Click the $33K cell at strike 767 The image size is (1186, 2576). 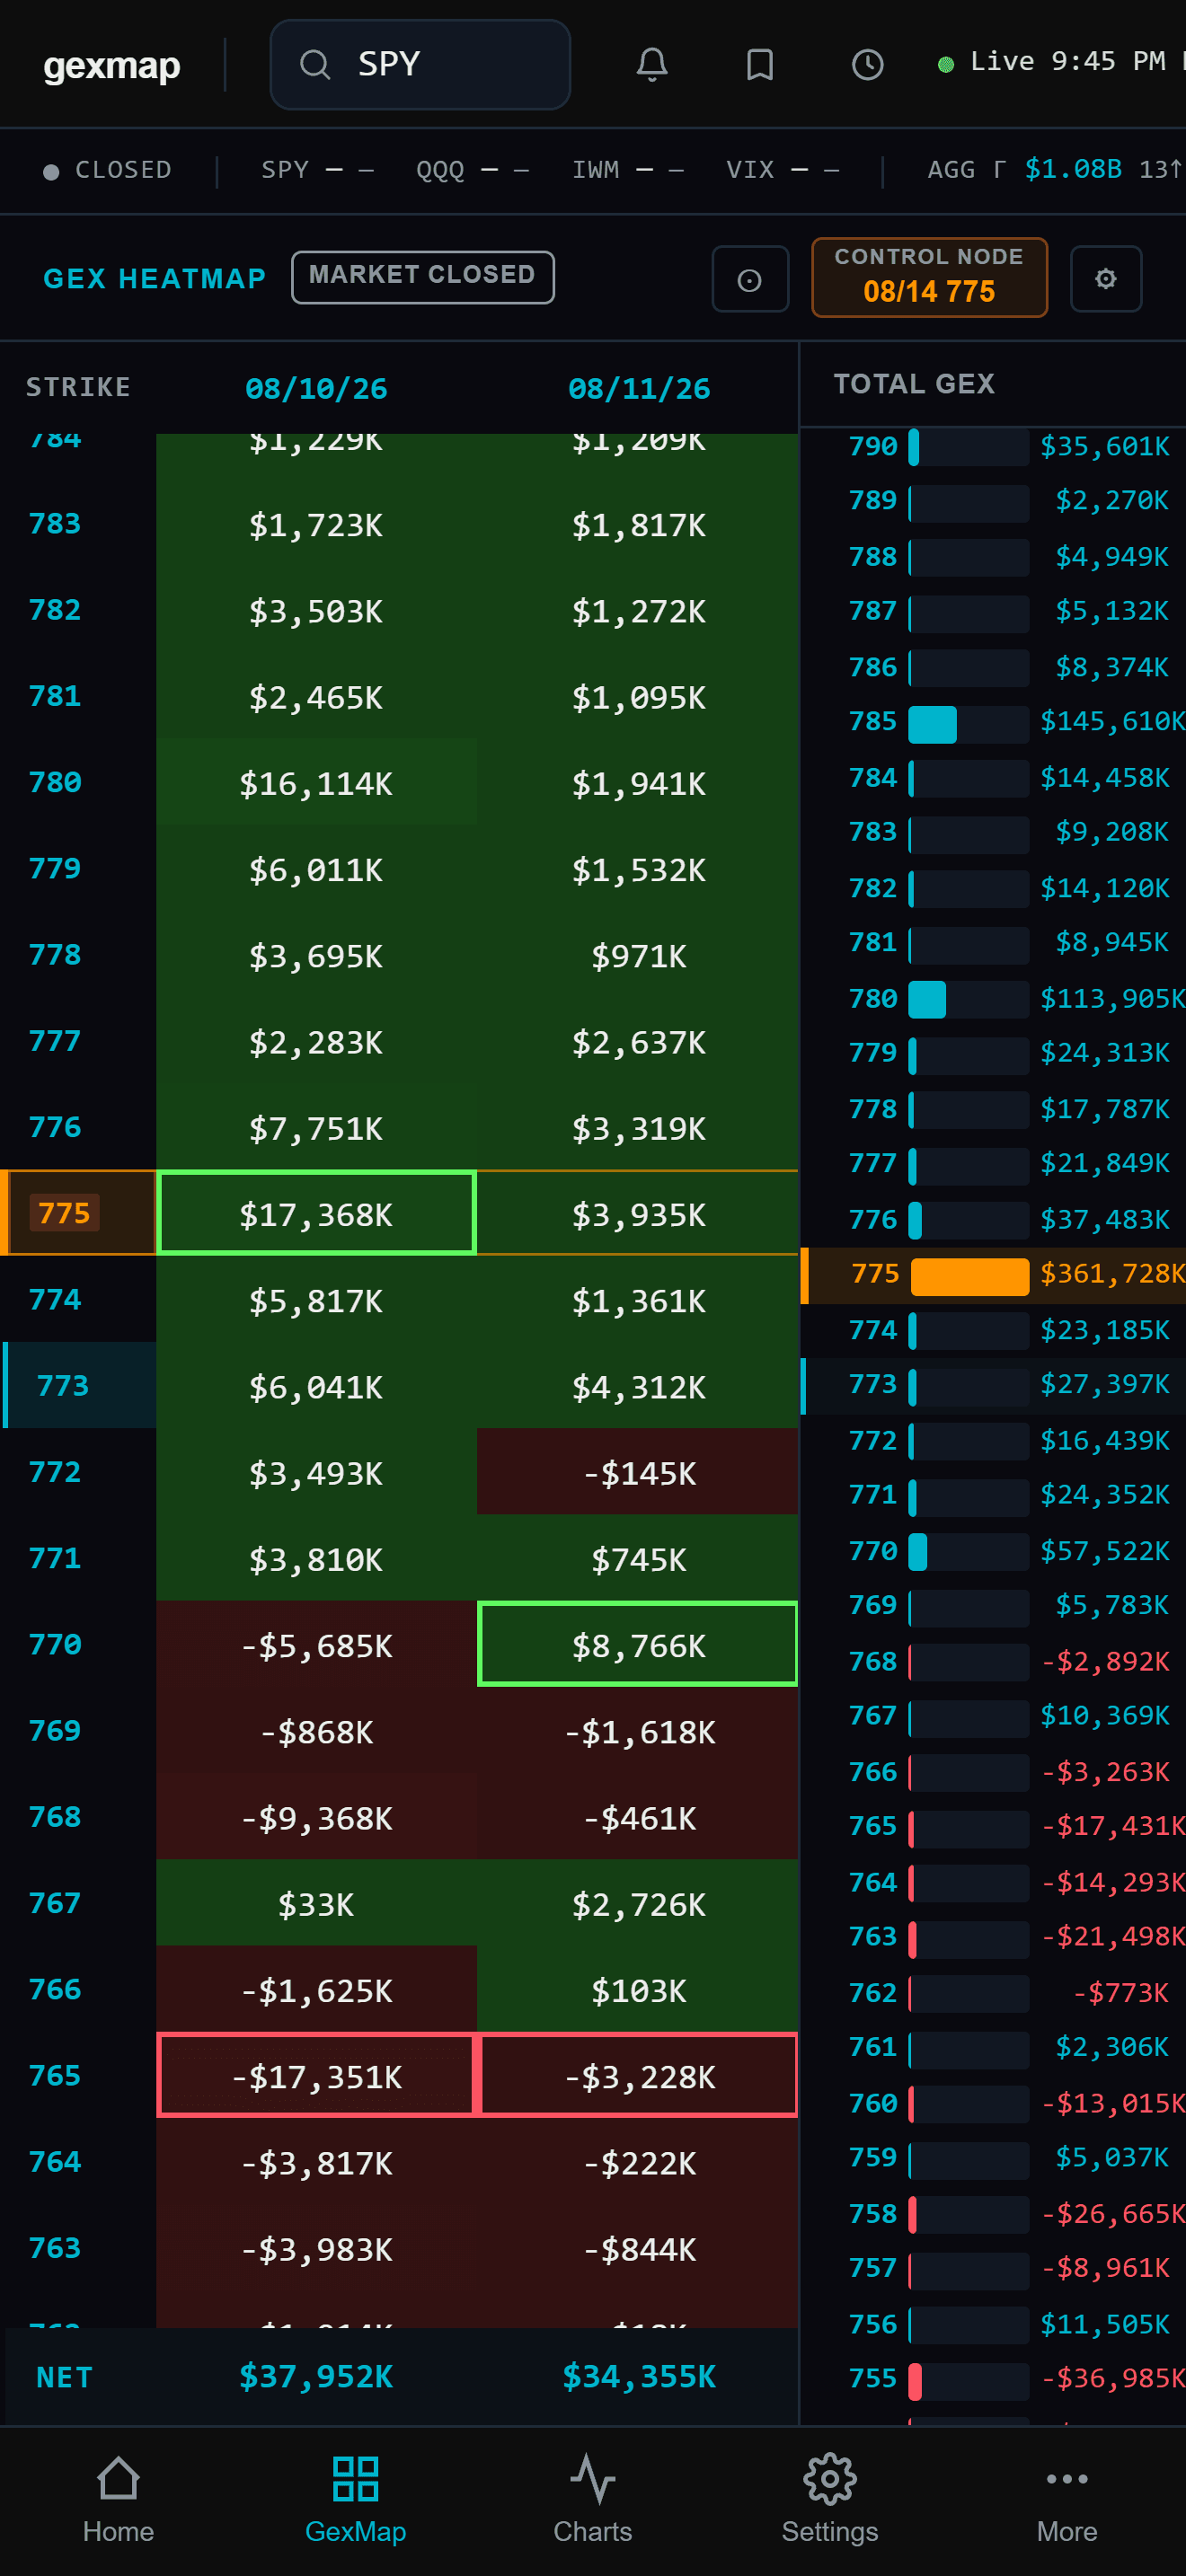[x=316, y=1904]
